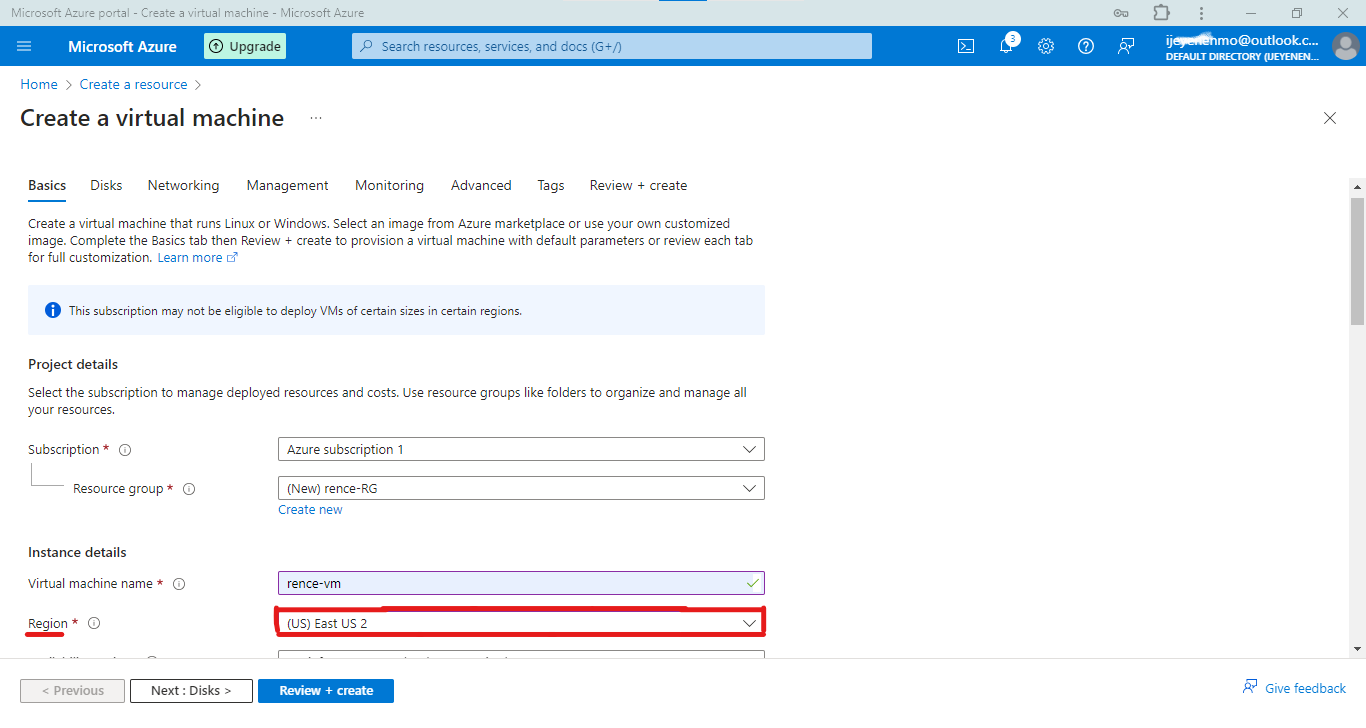This screenshot has height=728, width=1366.
Task: Switch to the Networking tab
Action: 183,186
